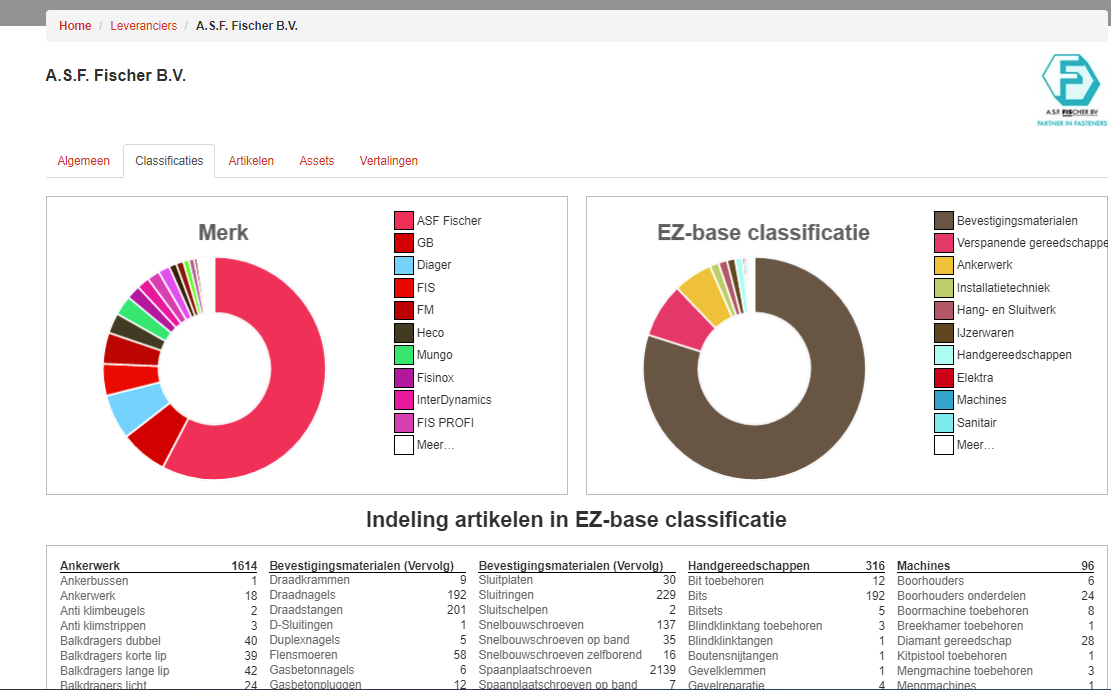Toggle the Diager legend color swatch
The width and height of the screenshot is (1111, 690).
click(404, 265)
